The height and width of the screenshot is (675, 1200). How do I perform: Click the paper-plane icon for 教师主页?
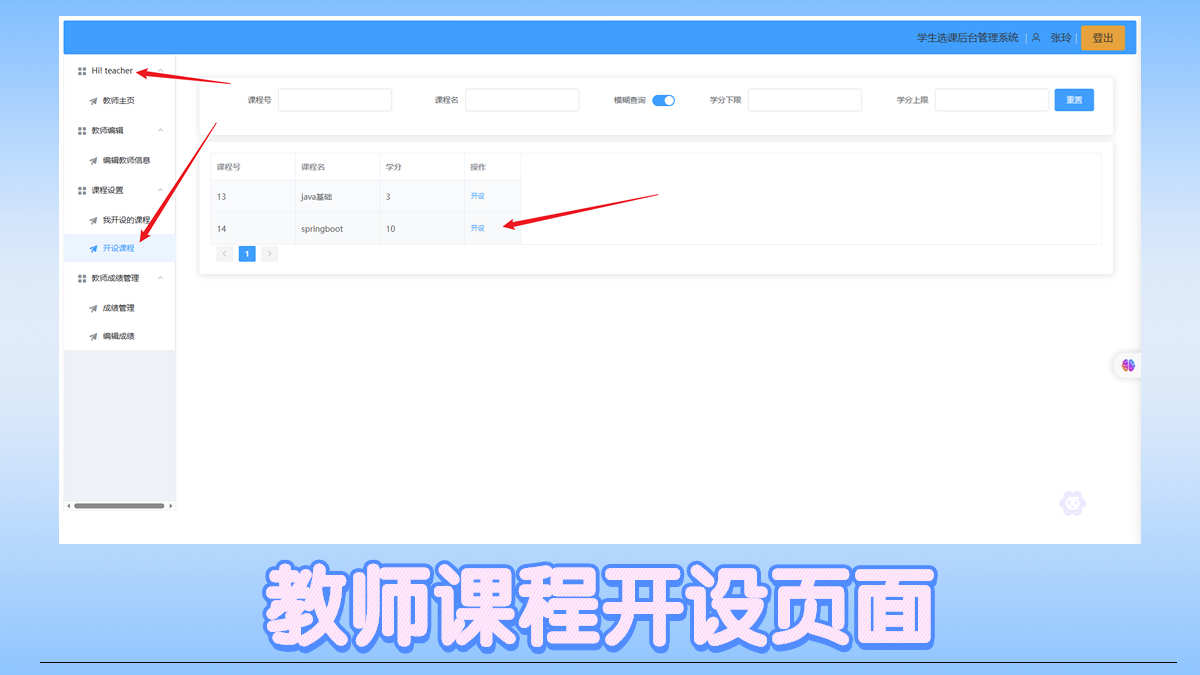[93, 101]
